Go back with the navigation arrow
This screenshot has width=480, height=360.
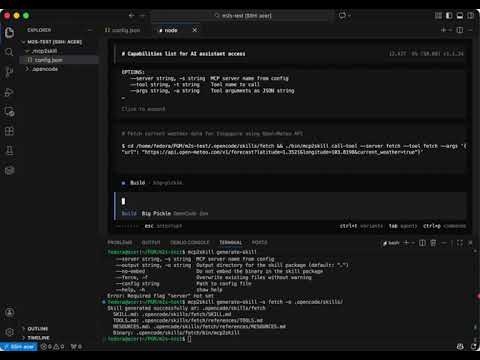[131, 15]
